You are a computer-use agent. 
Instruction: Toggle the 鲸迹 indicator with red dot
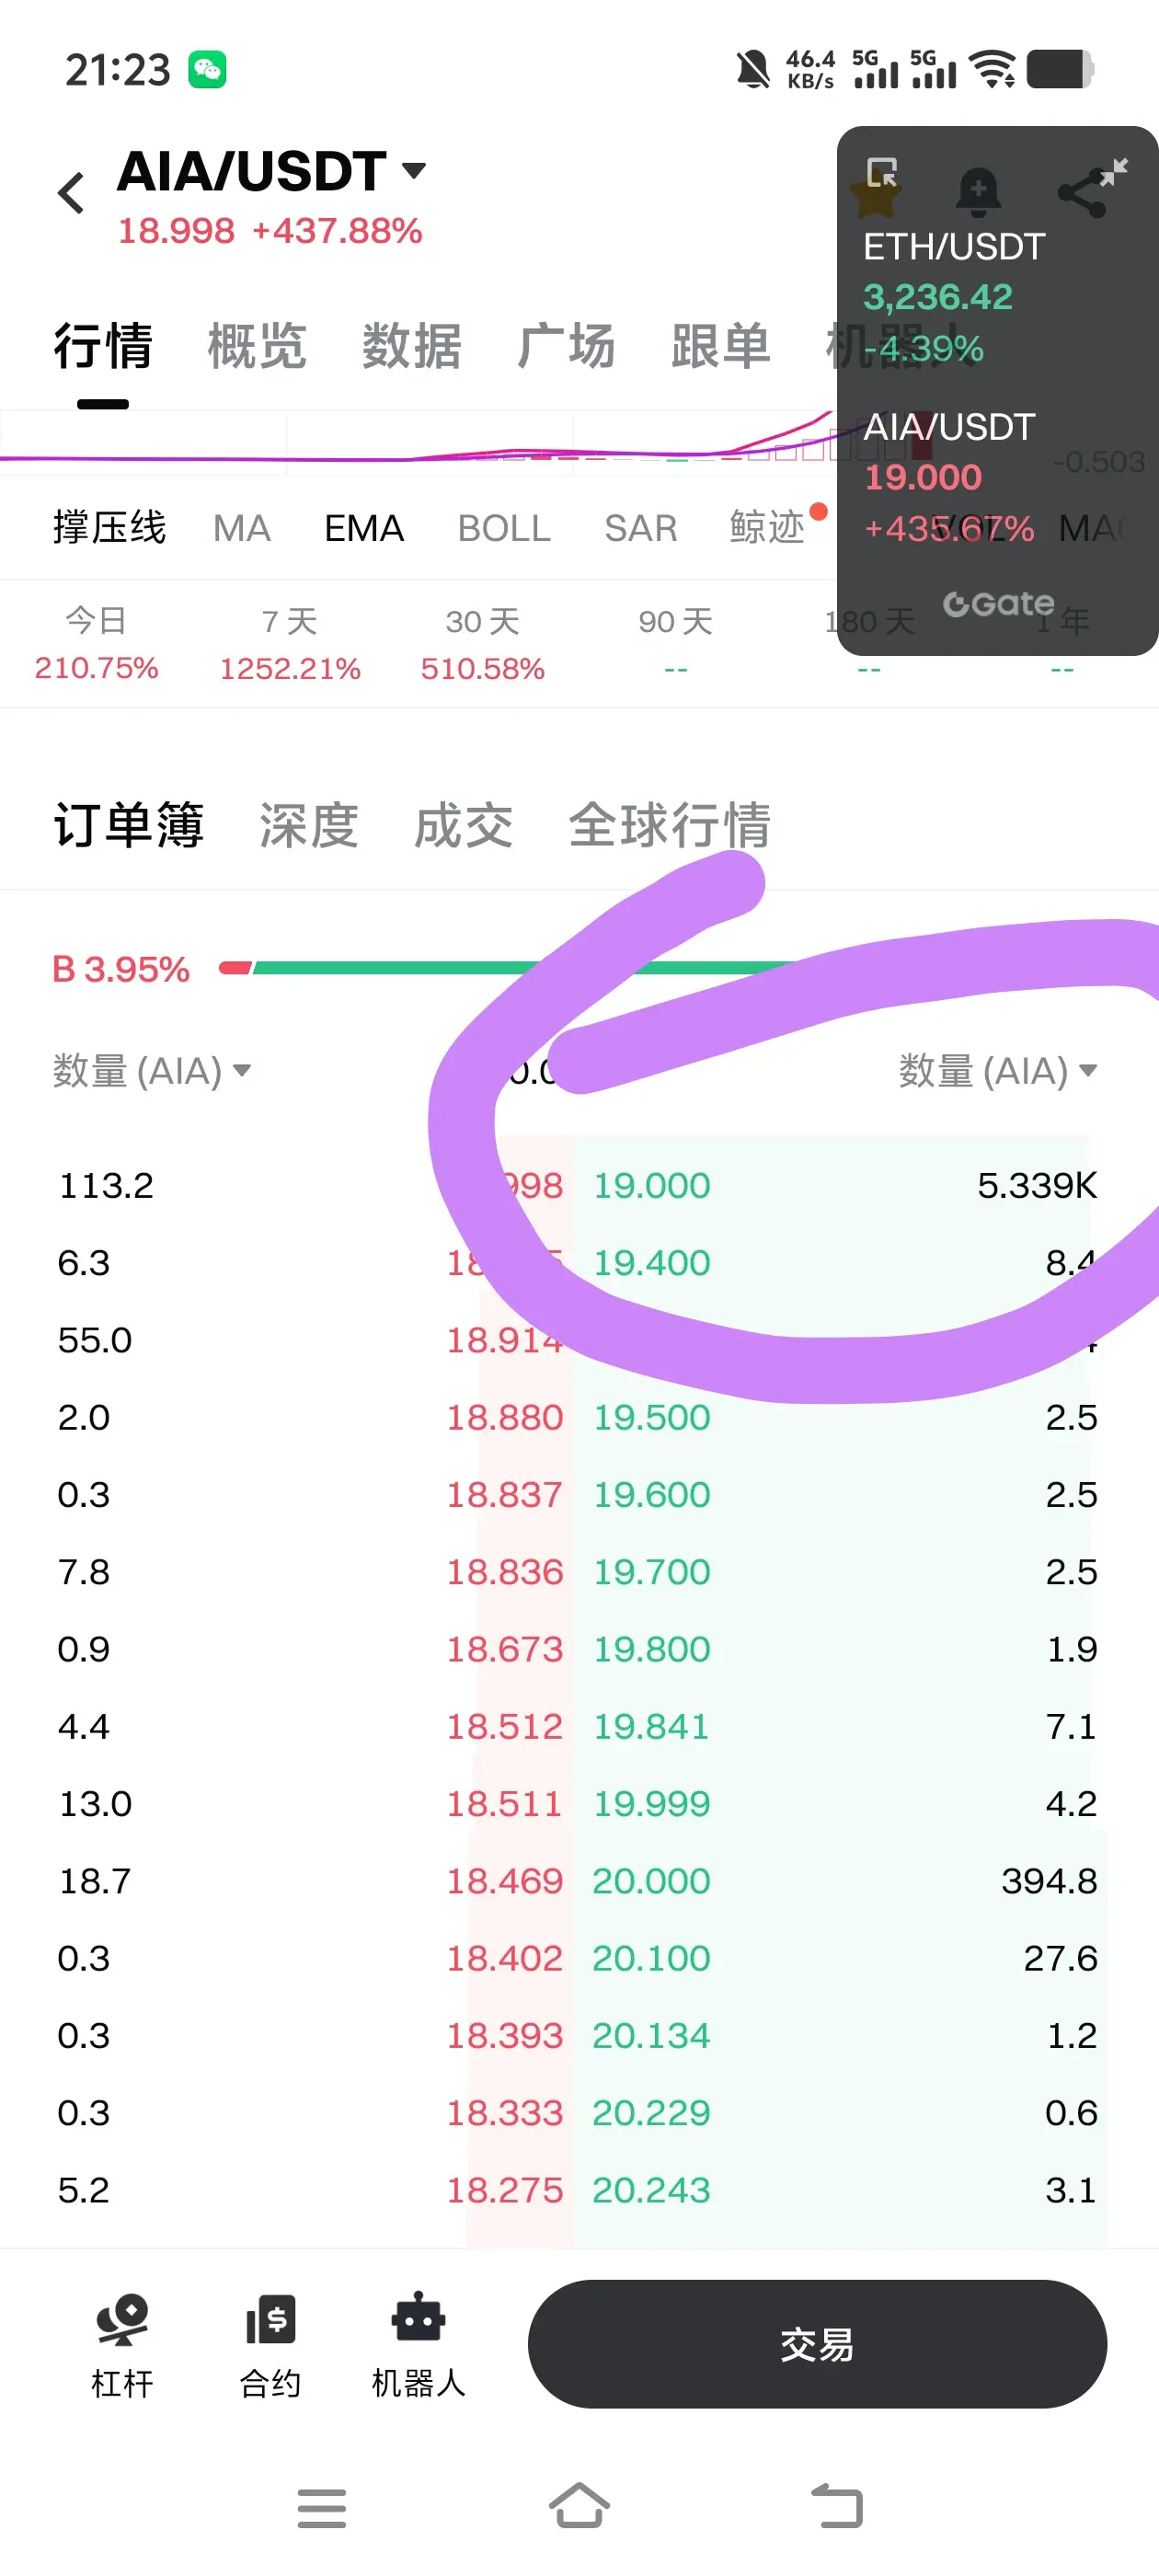coord(767,528)
